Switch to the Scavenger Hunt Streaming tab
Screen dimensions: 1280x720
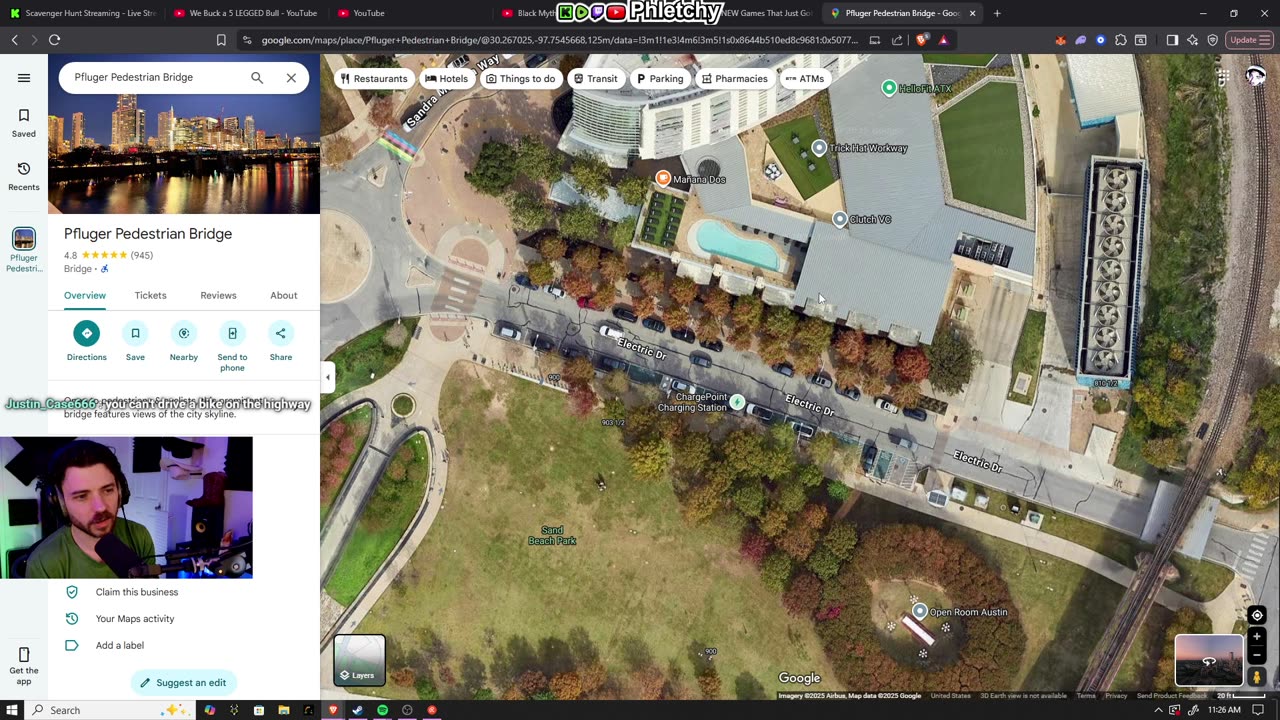click(82, 13)
